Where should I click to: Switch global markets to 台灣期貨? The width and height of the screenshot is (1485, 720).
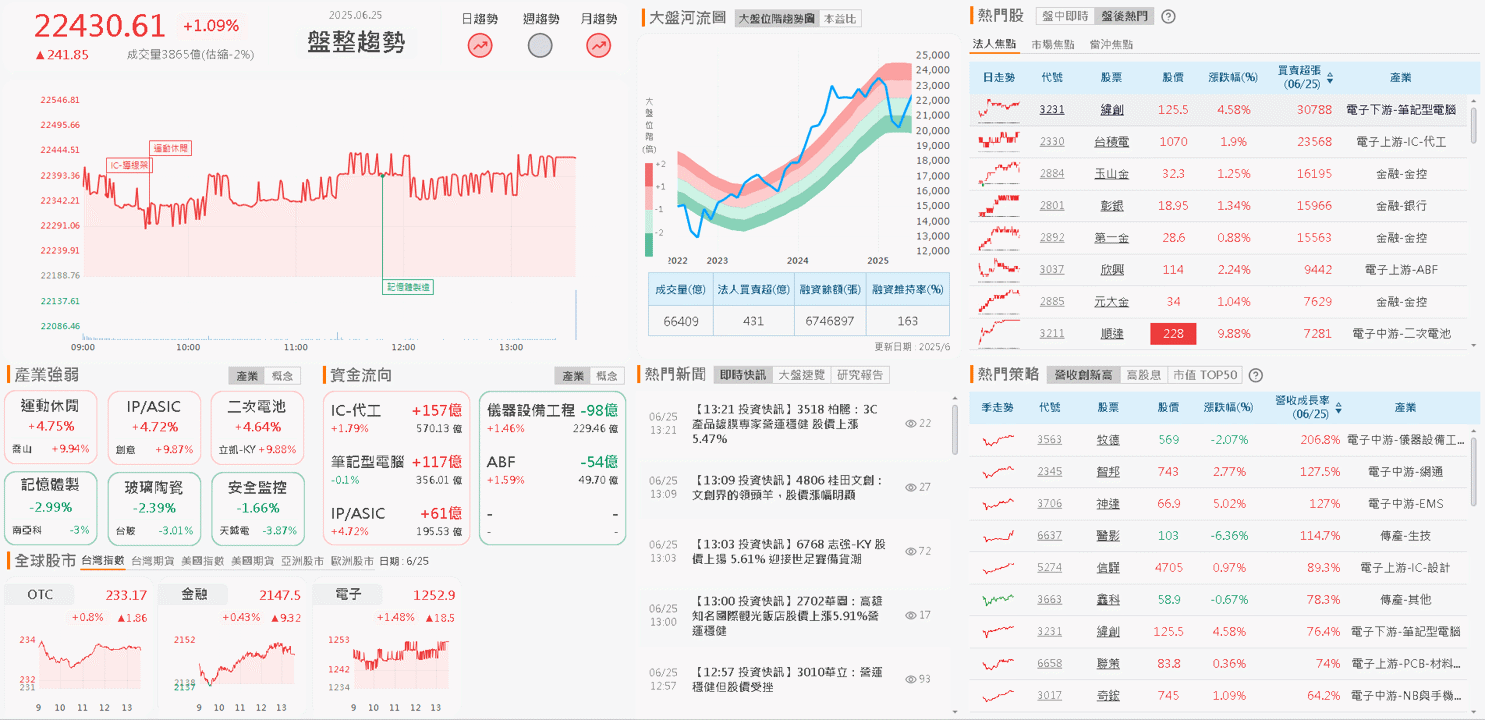pos(154,561)
